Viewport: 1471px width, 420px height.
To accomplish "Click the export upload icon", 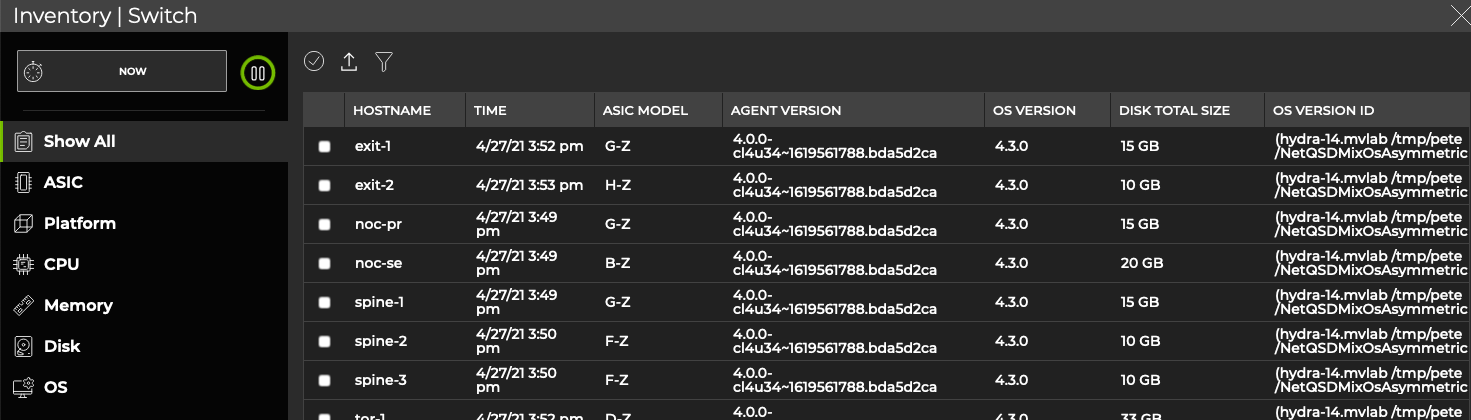I will [x=349, y=62].
